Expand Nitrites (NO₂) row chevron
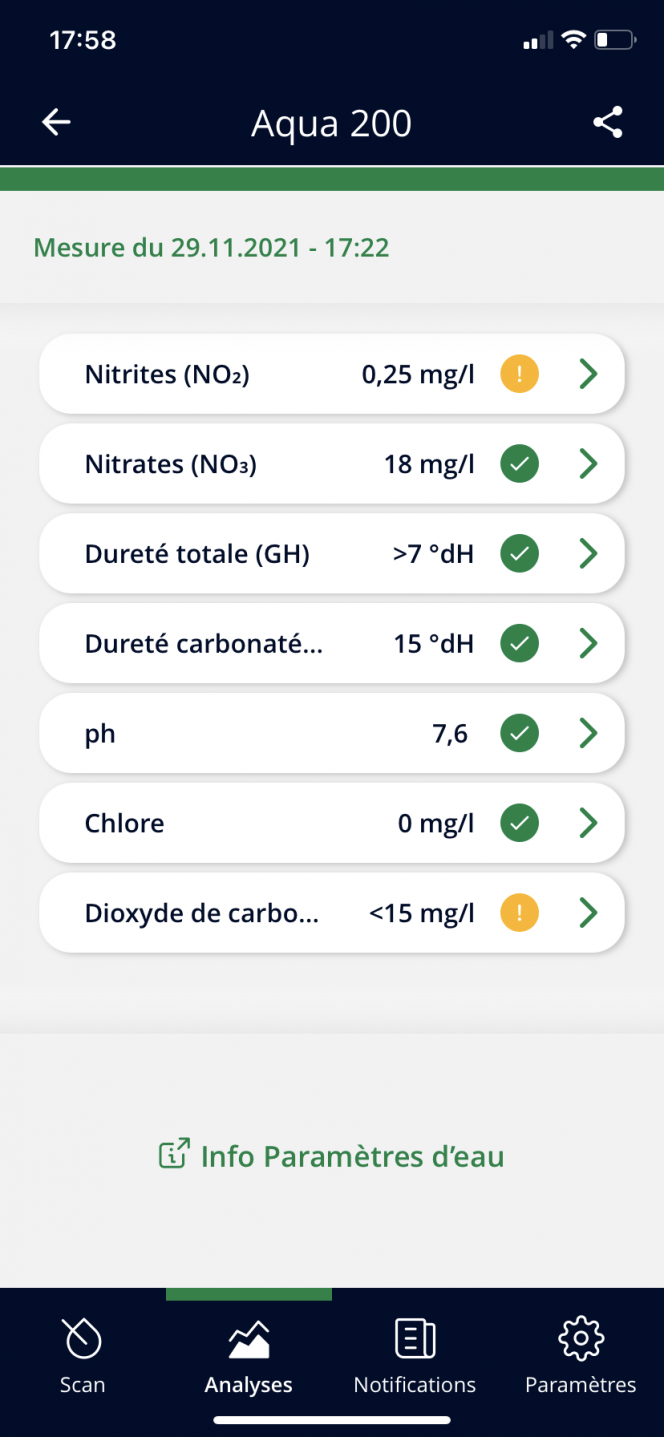The height and width of the screenshot is (1437, 664). tap(589, 374)
